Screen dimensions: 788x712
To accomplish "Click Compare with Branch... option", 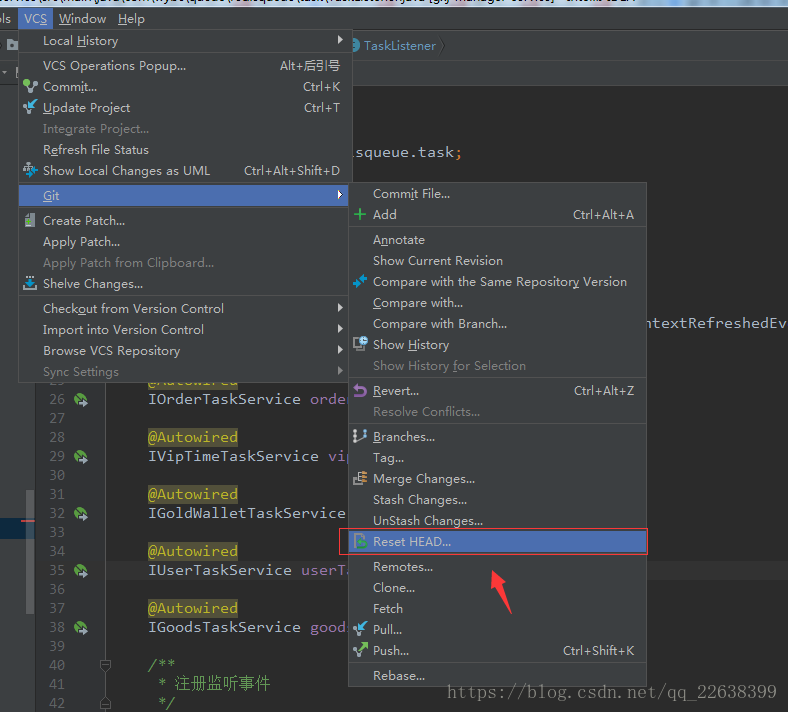I will (440, 324).
